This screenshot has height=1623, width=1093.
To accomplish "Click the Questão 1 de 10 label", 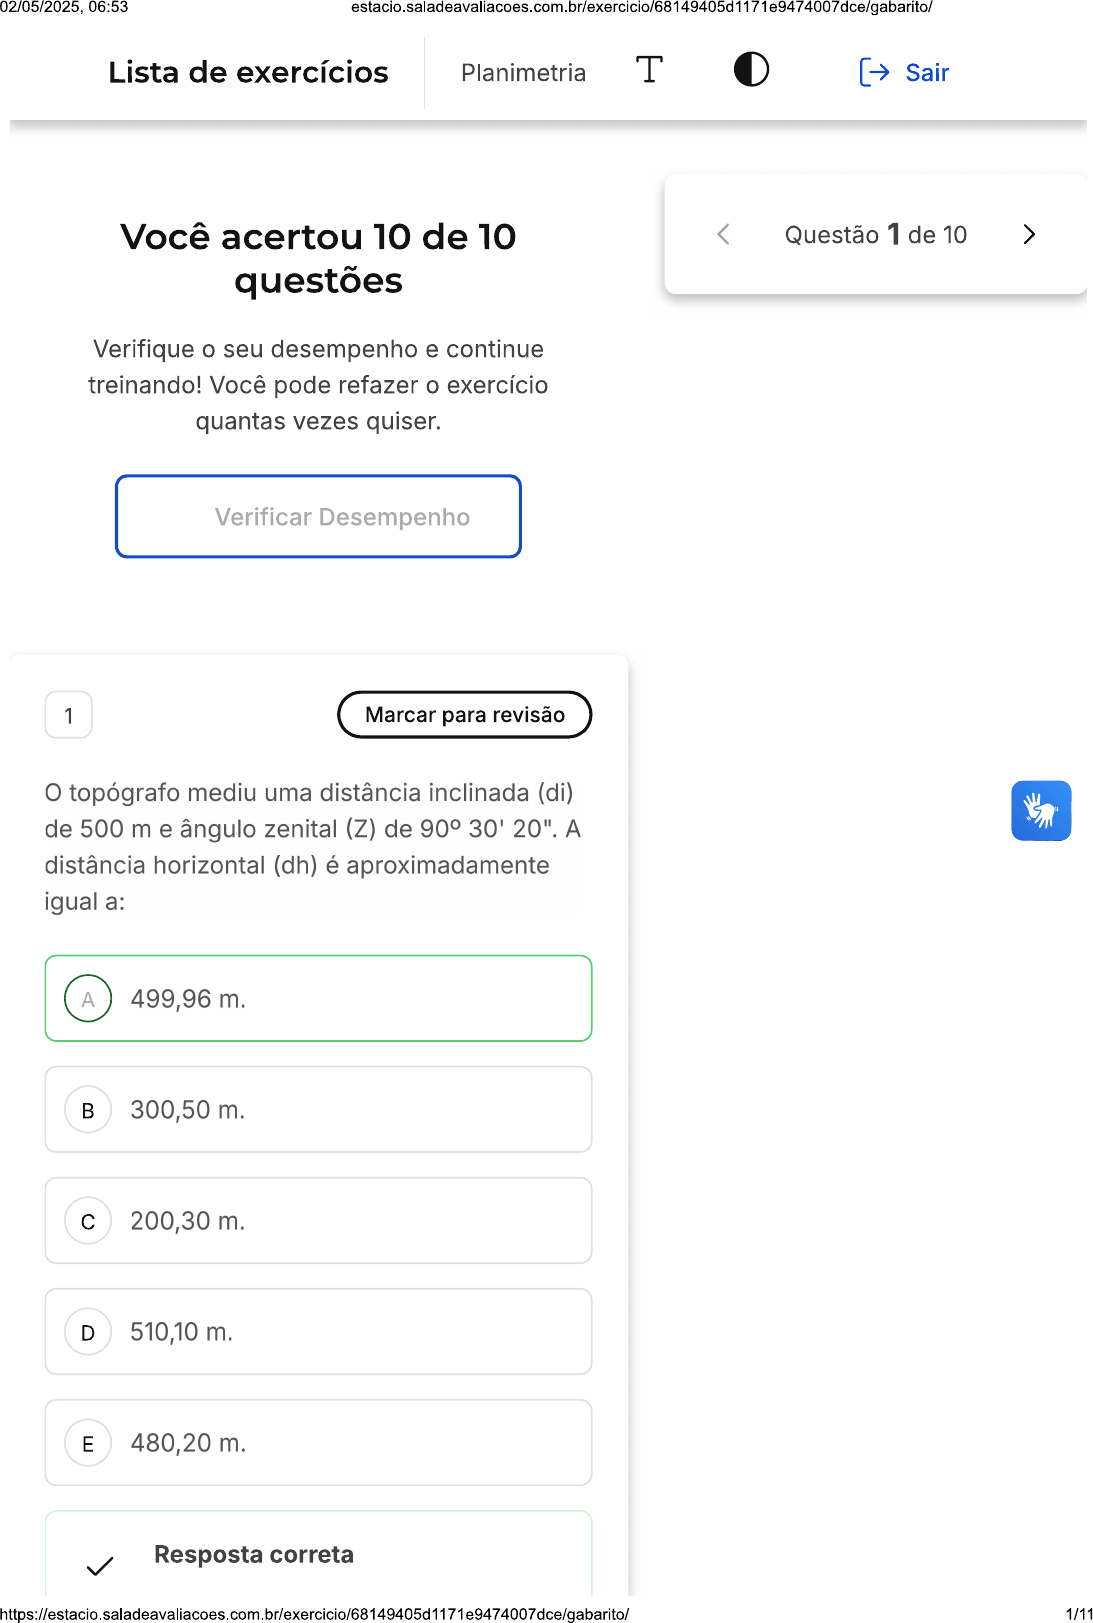I will [x=876, y=235].
